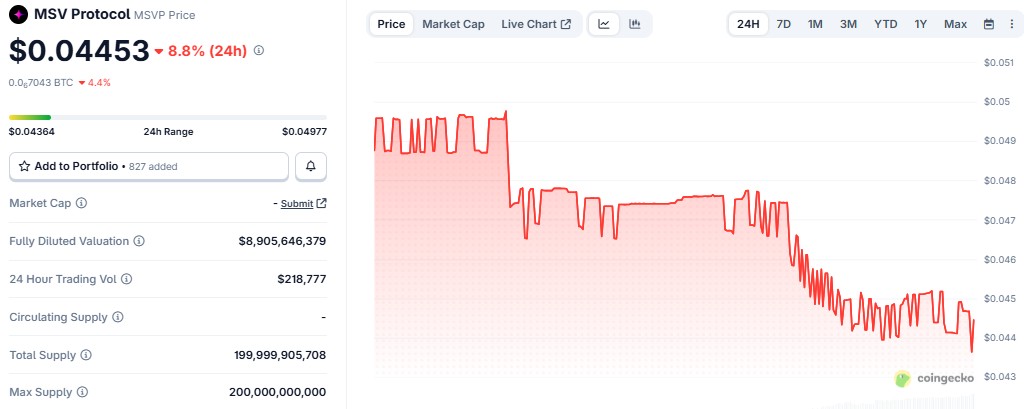Click the price alert bell icon

click(x=311, y=167)
